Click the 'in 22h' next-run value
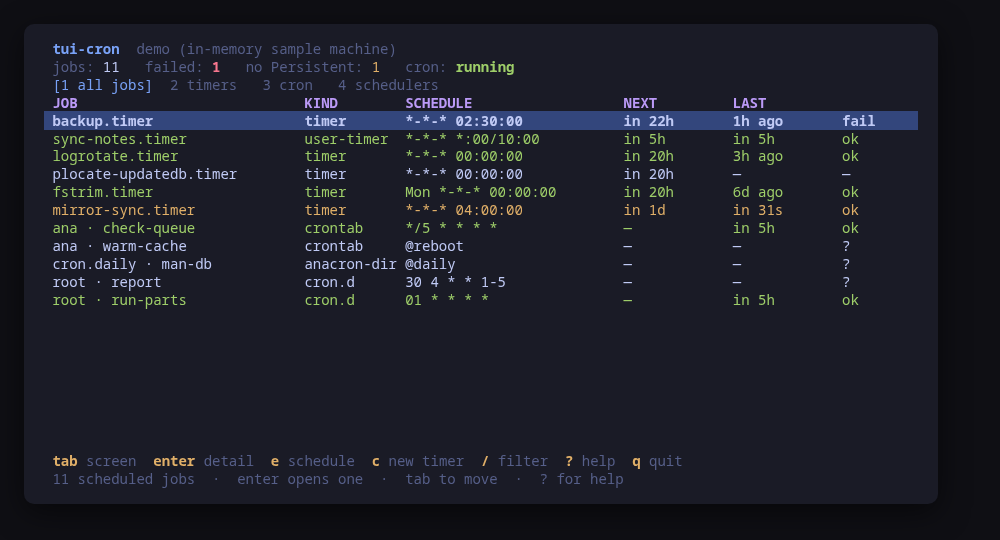Image resolution: width=1000 pixels, height=540 pixels. pos(649,121)
